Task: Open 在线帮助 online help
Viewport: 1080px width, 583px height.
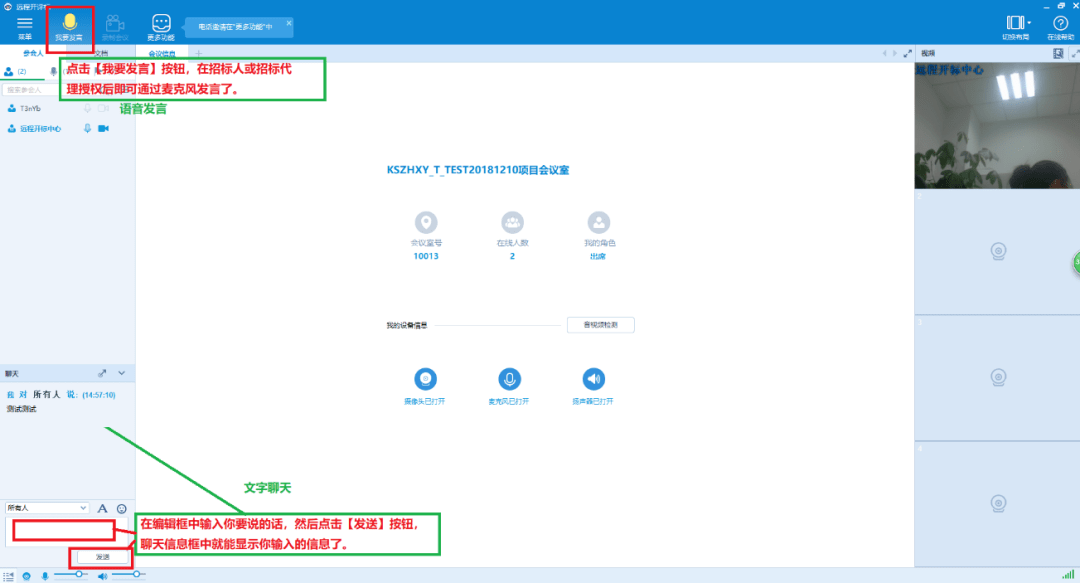Action: pyautogui.click(x=1060, y=27)
